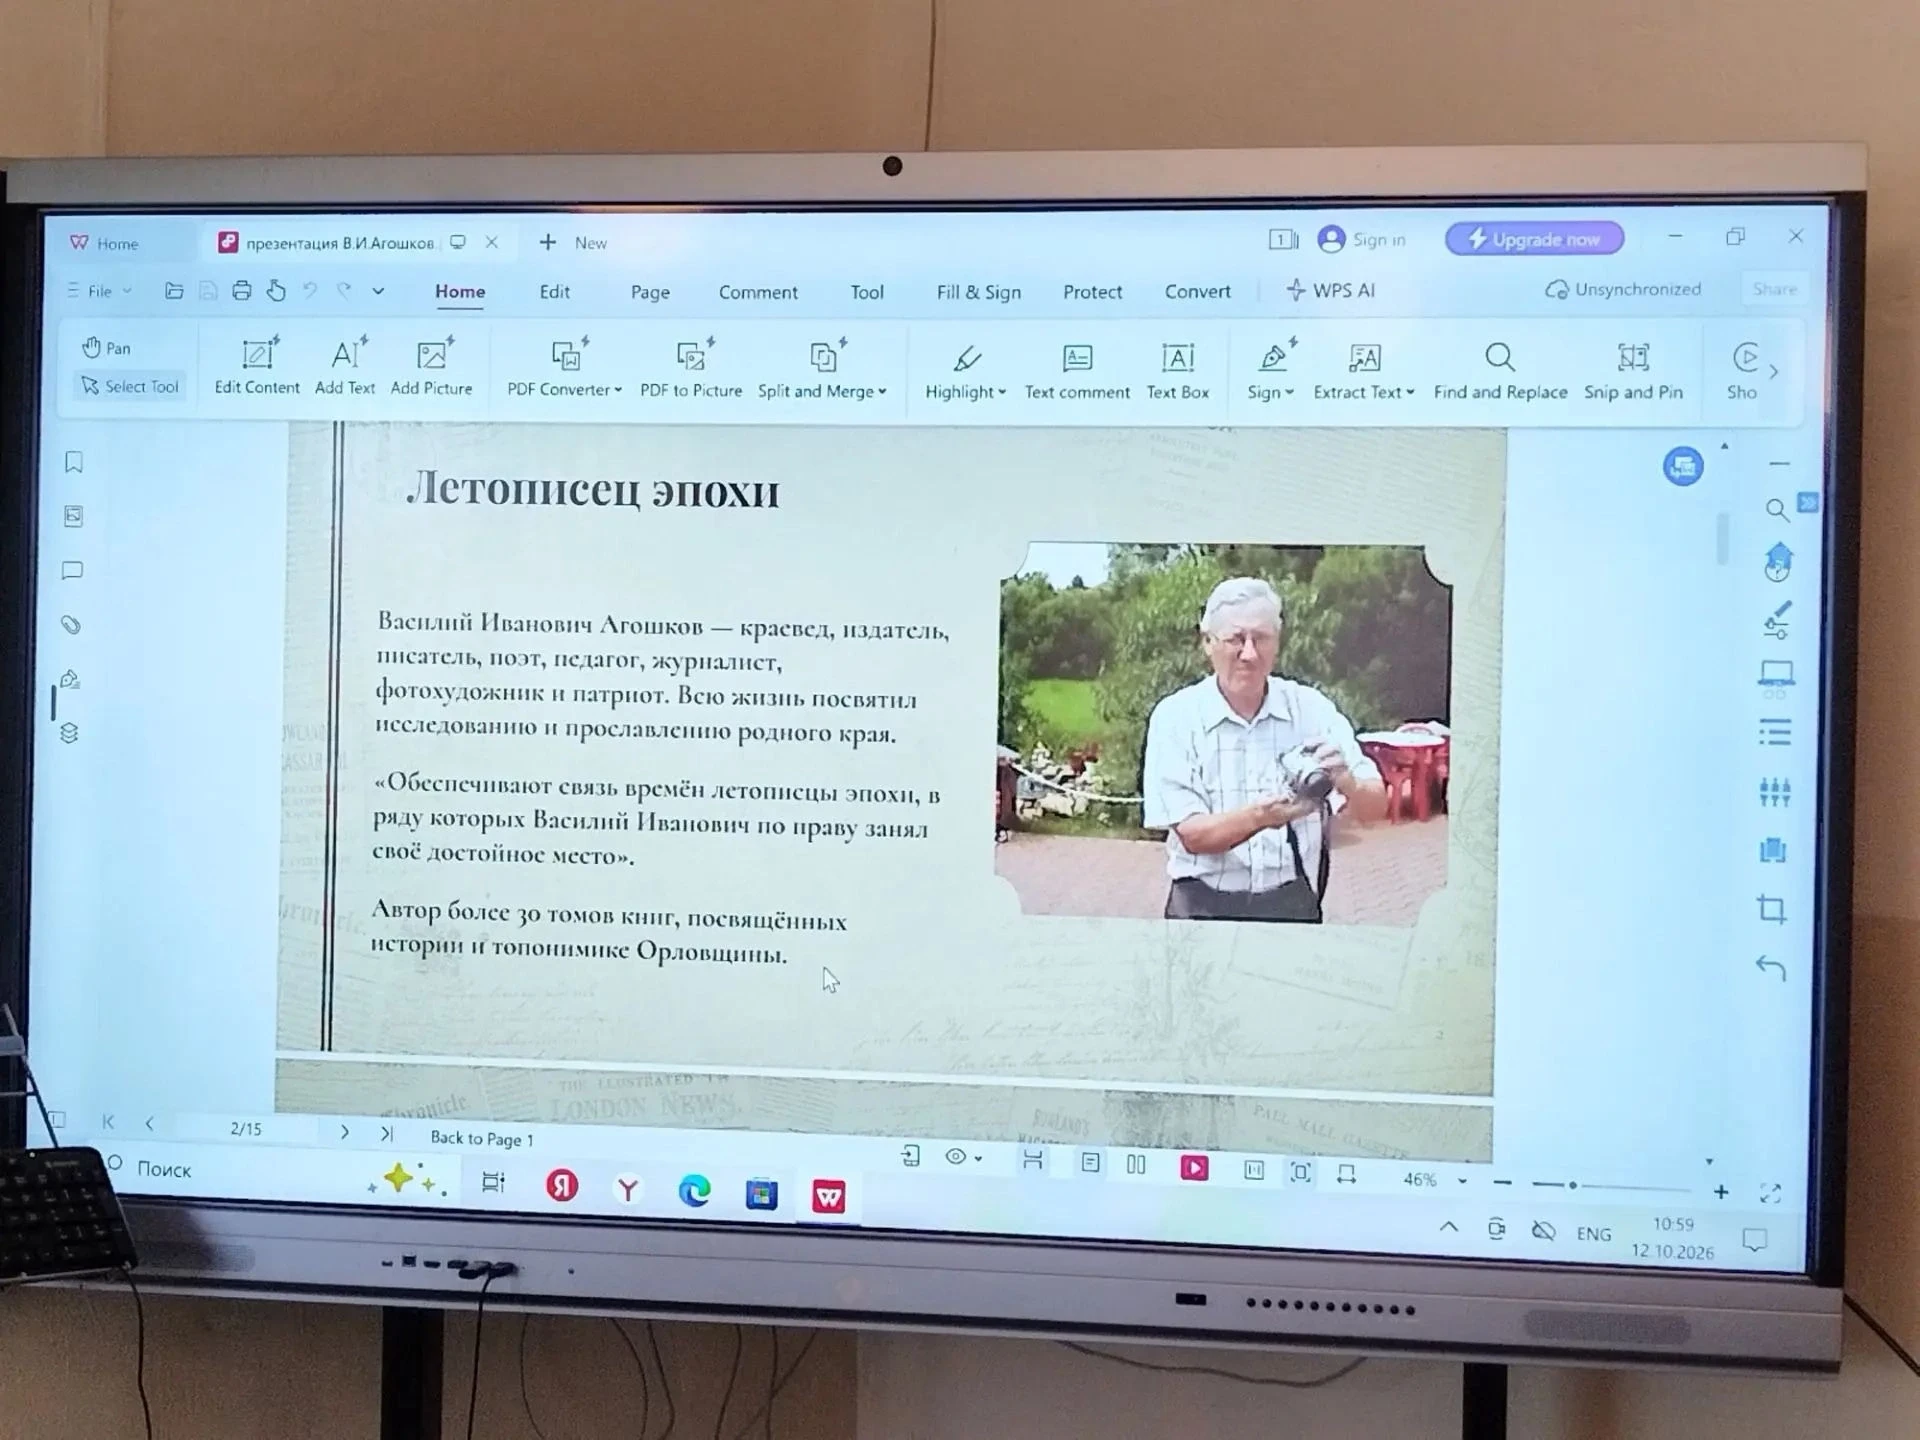
Task: Choose the Text Box tool
Action: [x=1178, y=371]
